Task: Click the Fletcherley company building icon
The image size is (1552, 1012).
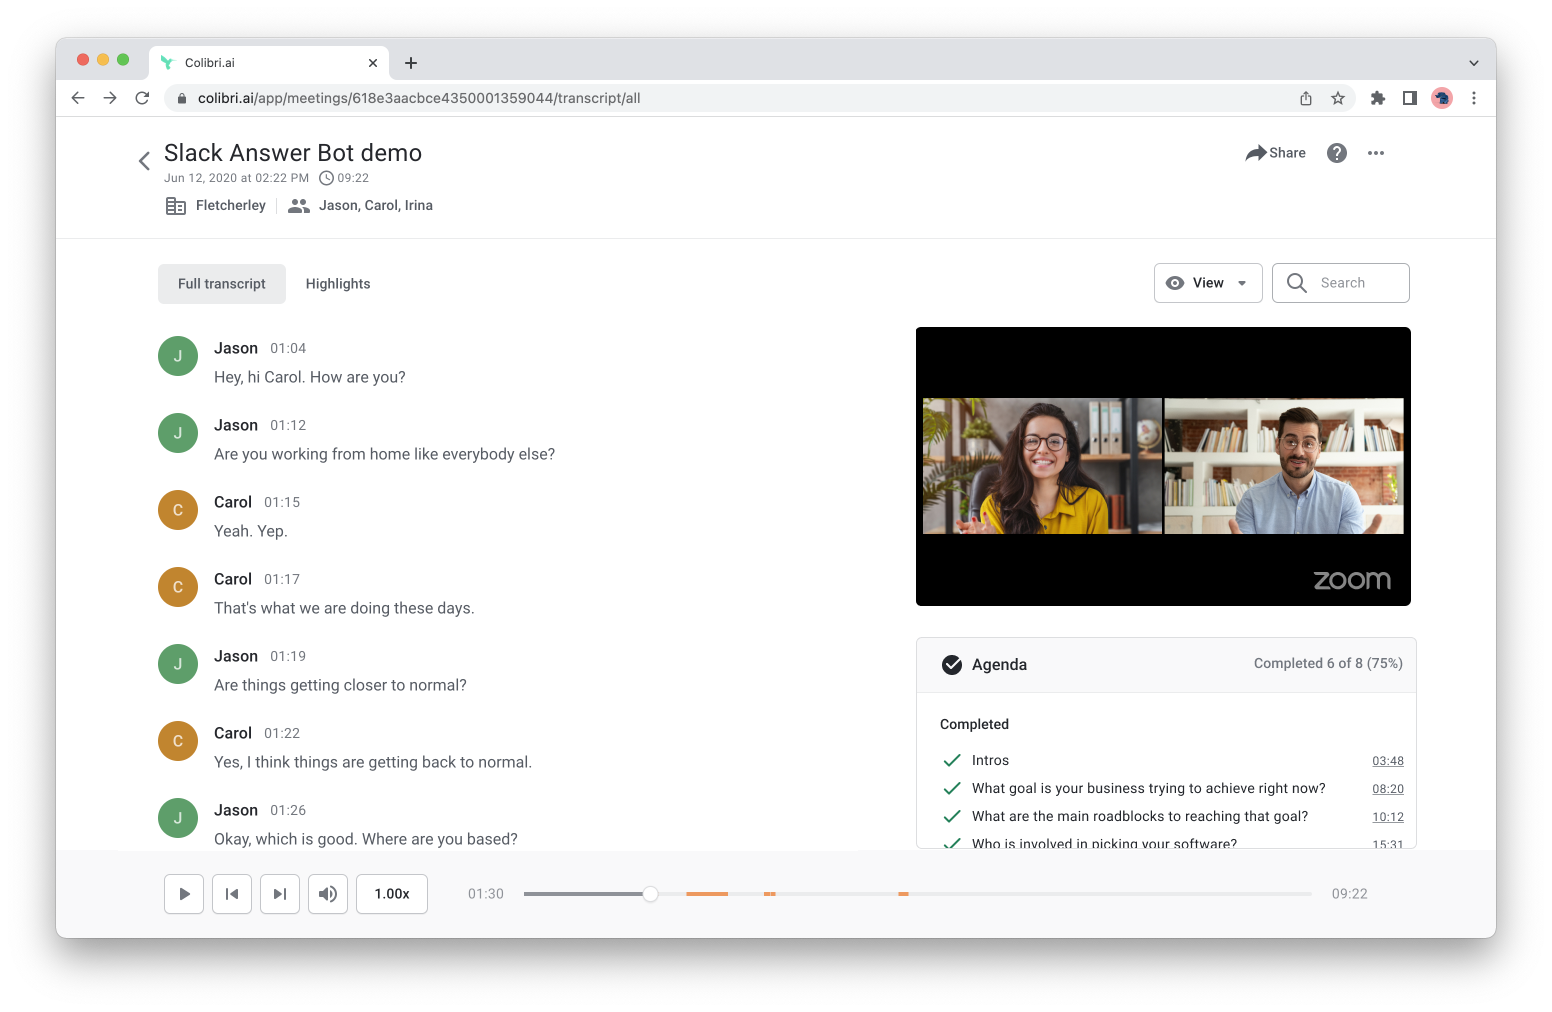Action: 176,206
